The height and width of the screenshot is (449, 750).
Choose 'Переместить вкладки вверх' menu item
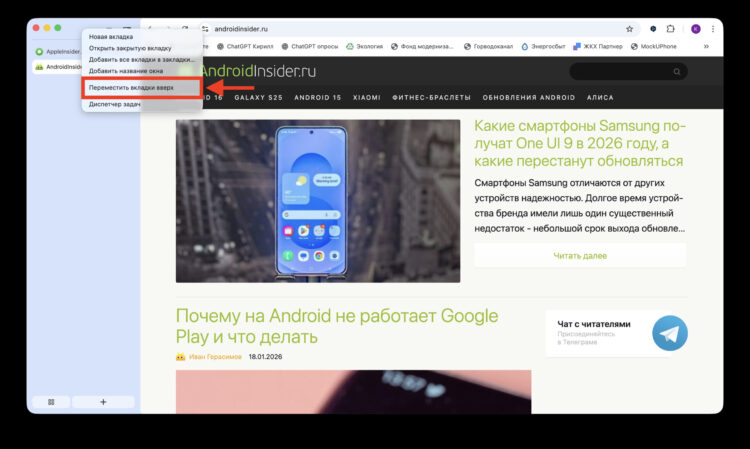(x=142, y=88)
